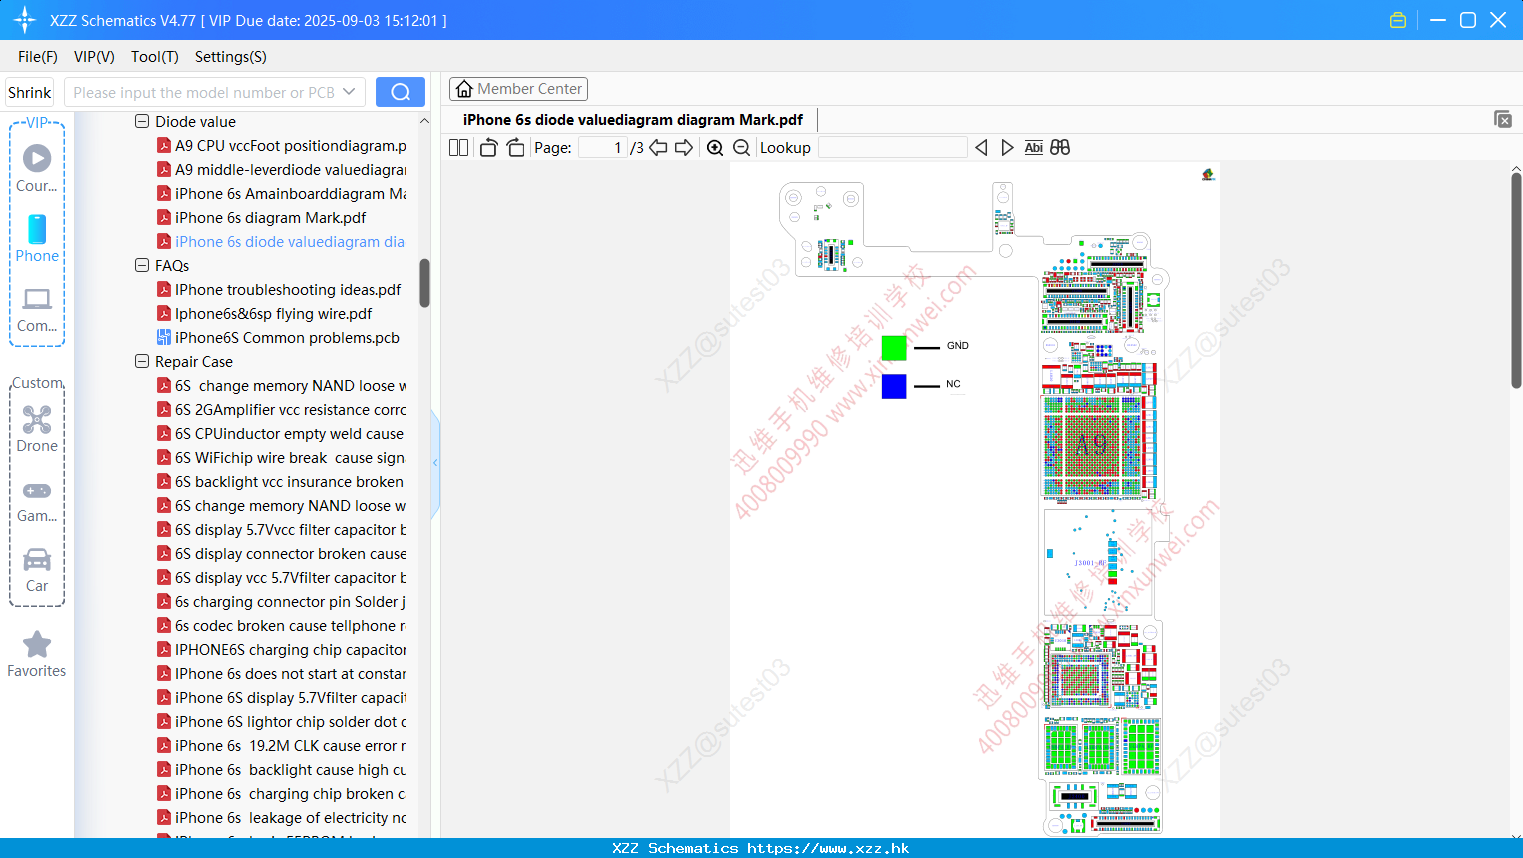Image resolution: width=1523 pixels, height=858 pixels.
Task: Zoom out of the PDF
Action: click(741, 148)
